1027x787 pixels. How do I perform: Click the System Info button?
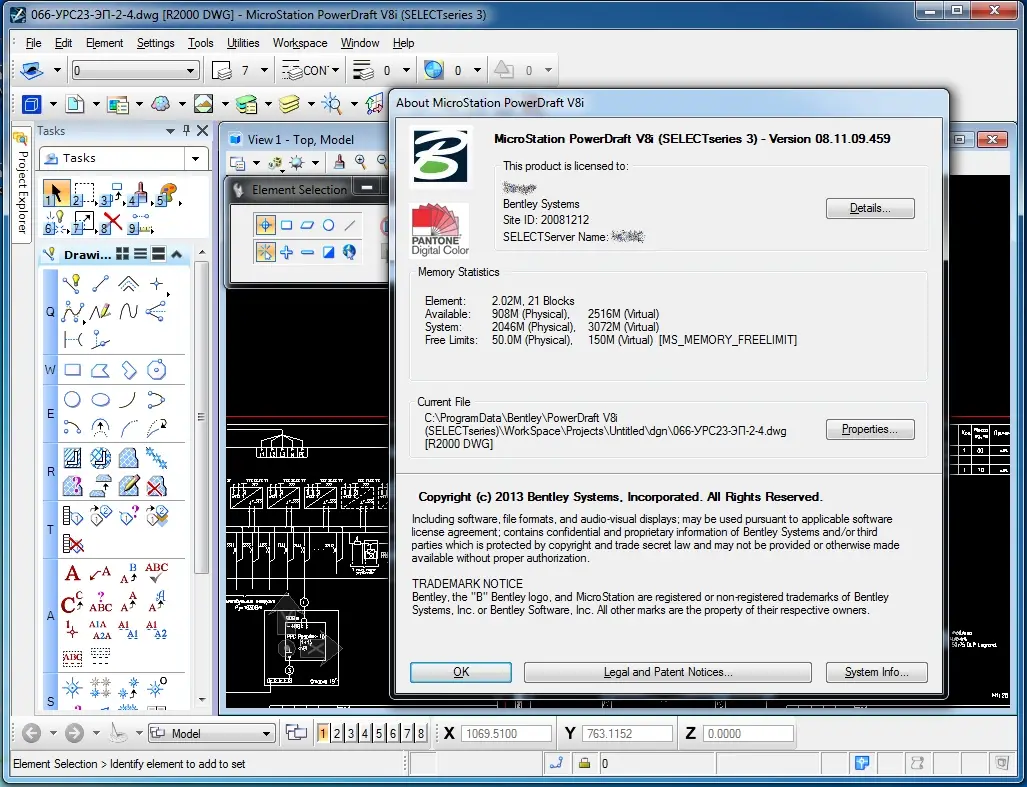[876, 672]
